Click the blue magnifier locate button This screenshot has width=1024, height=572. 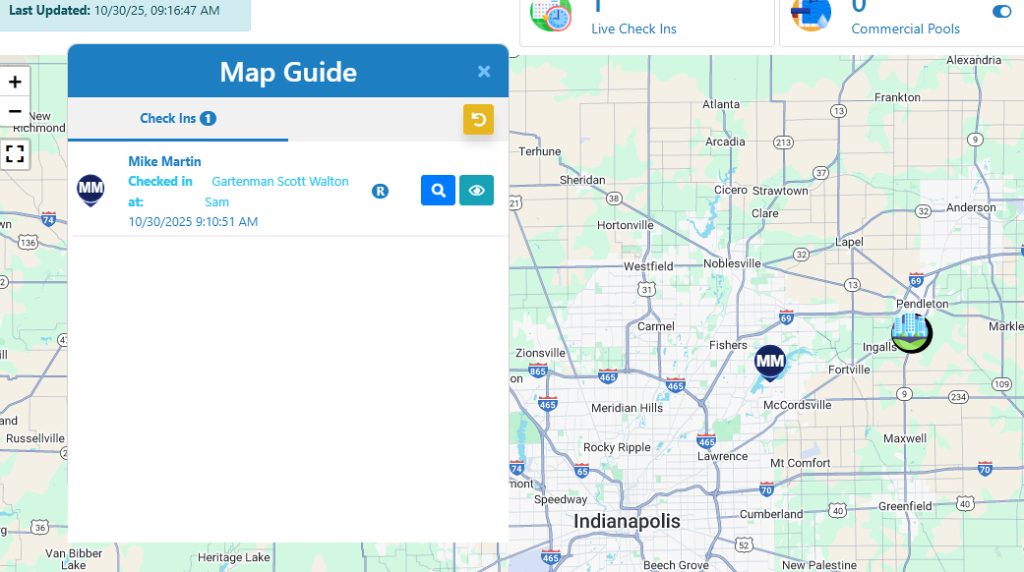pyautogui.click(x=438, y=190)
